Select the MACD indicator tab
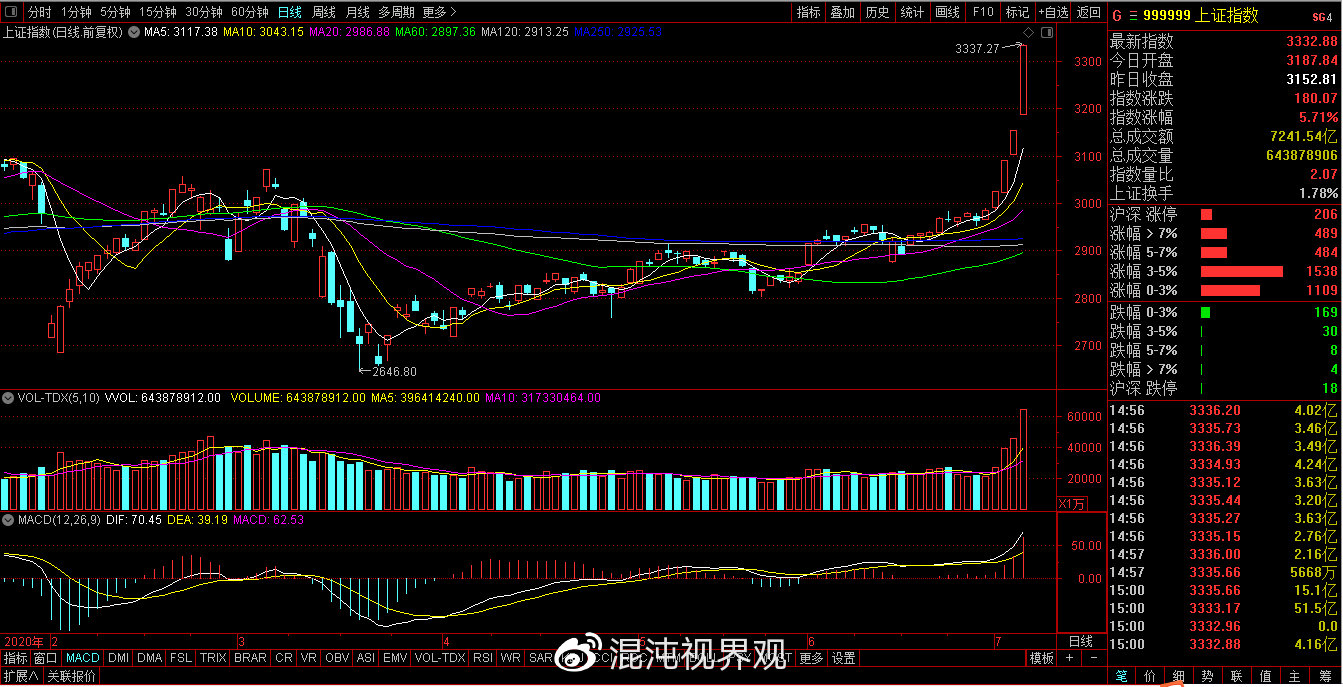Image resolution: width=1343 pixels, height=687 pixels. pyautogui.click(x=83, y=658)
